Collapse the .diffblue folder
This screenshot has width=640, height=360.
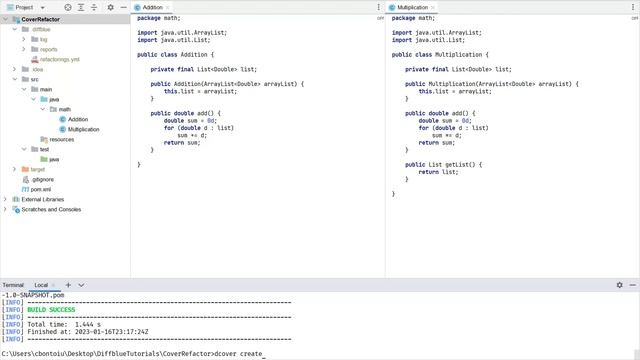tap(15, 29)
